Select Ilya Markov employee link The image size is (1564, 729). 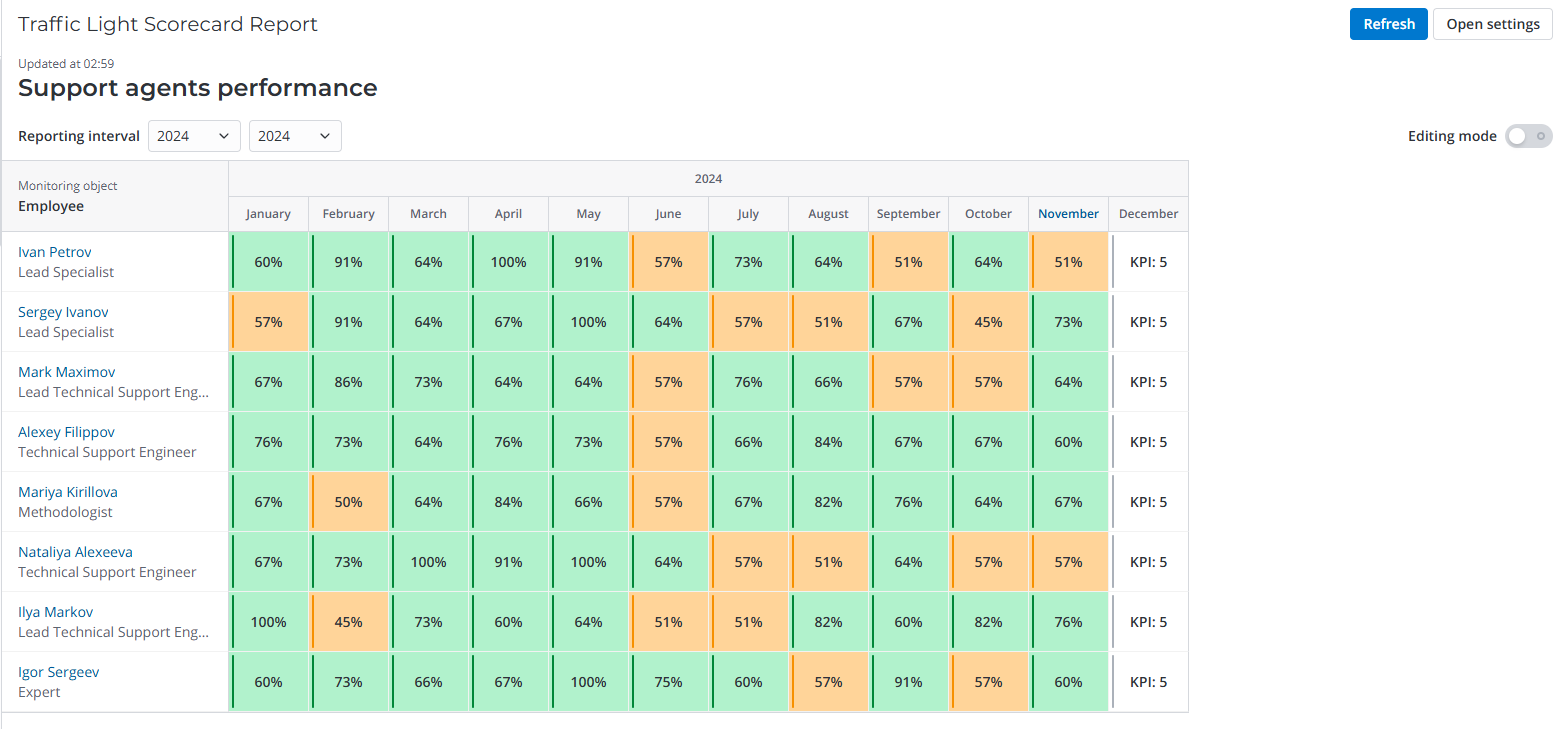pyautogui.click(x=56, y=612)
